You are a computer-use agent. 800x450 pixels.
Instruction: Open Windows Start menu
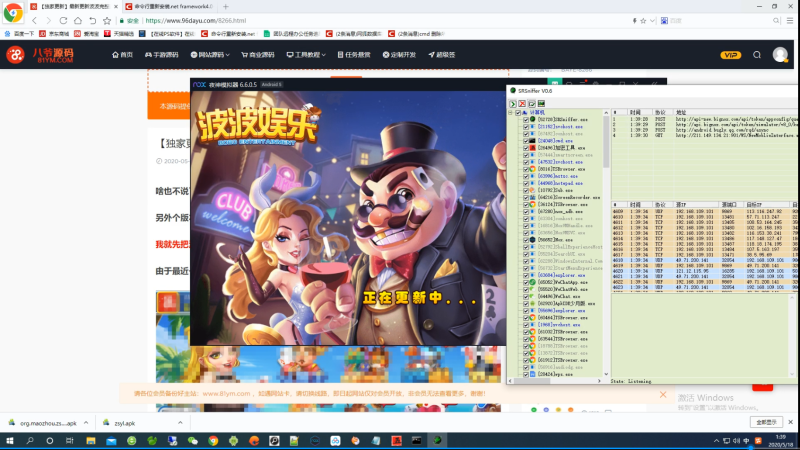coord(9,441)
